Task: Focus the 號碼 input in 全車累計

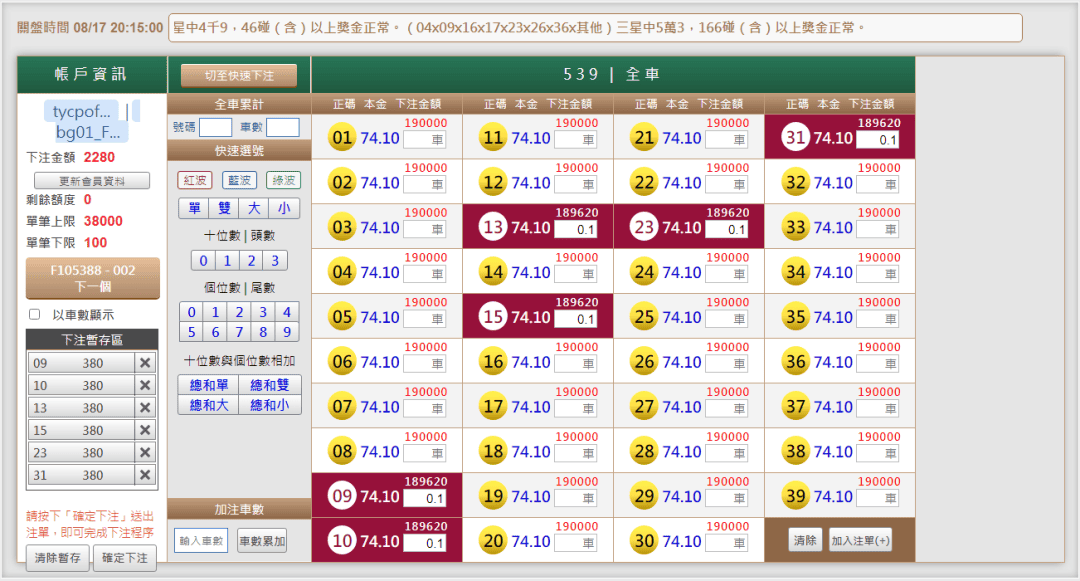Action: (215, 127)
